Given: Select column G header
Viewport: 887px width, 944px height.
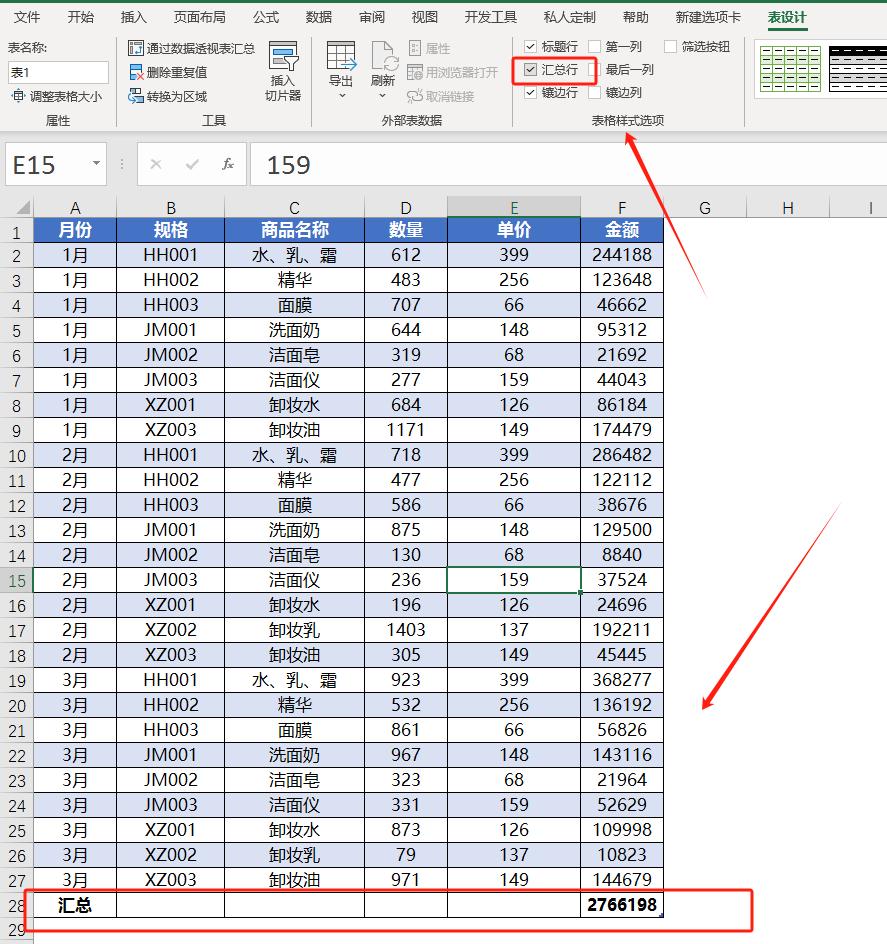Looking at the screenshot, I should tap(705, 208).
